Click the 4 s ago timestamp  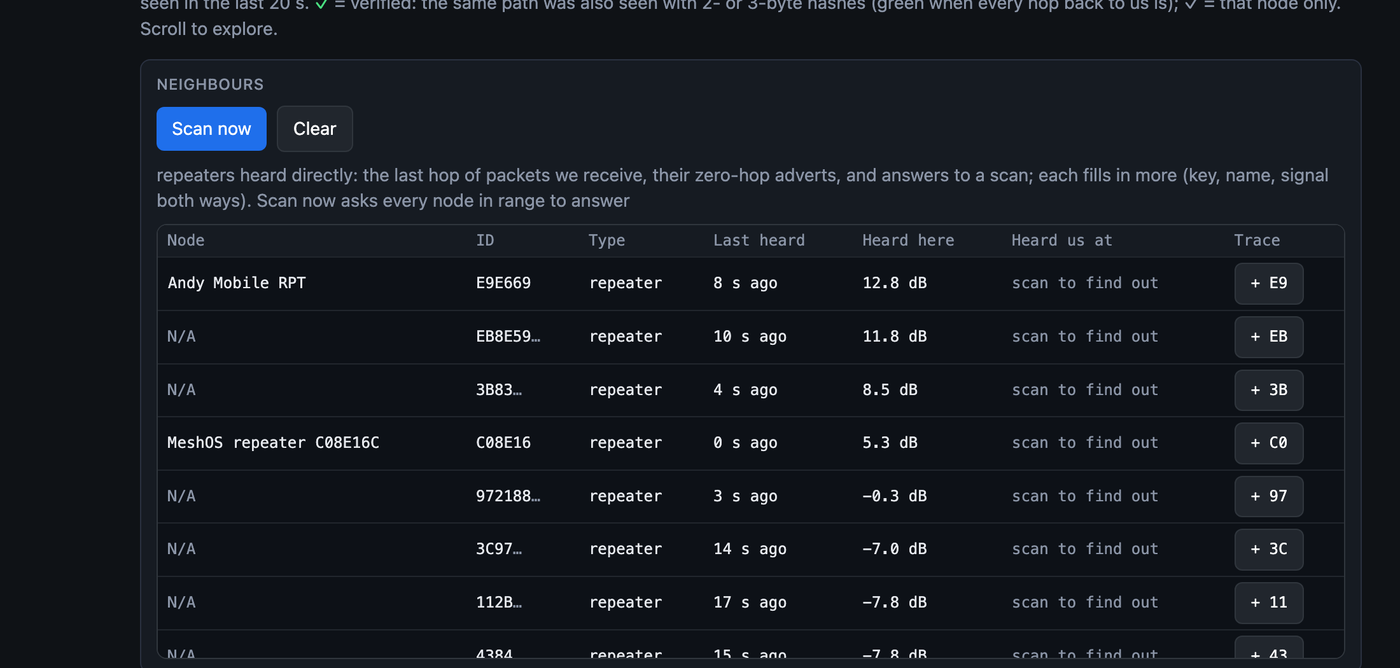[x=745, y=390]
